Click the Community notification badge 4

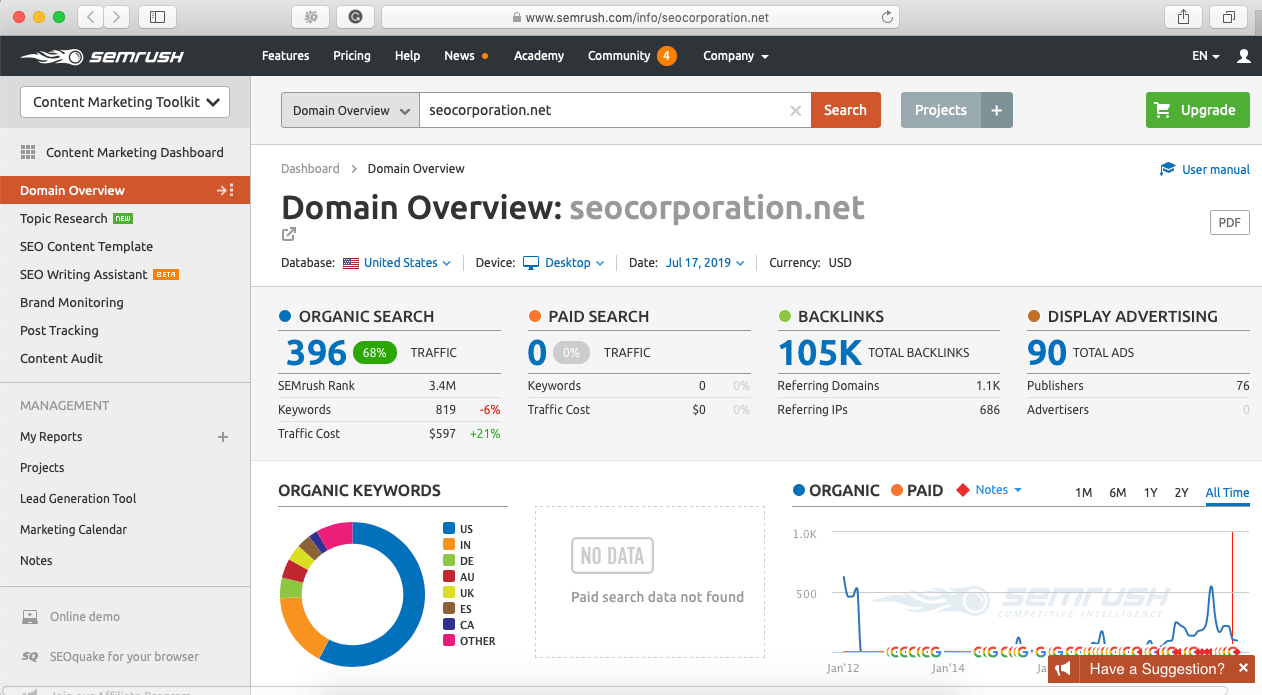click(667, 56)
